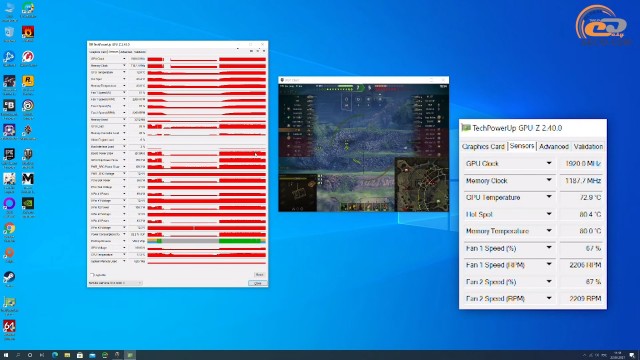Click the TechPowerUp GPU-Z 2.40.0 enlarged title
The image size is (640, 360).
coord(517,128)
